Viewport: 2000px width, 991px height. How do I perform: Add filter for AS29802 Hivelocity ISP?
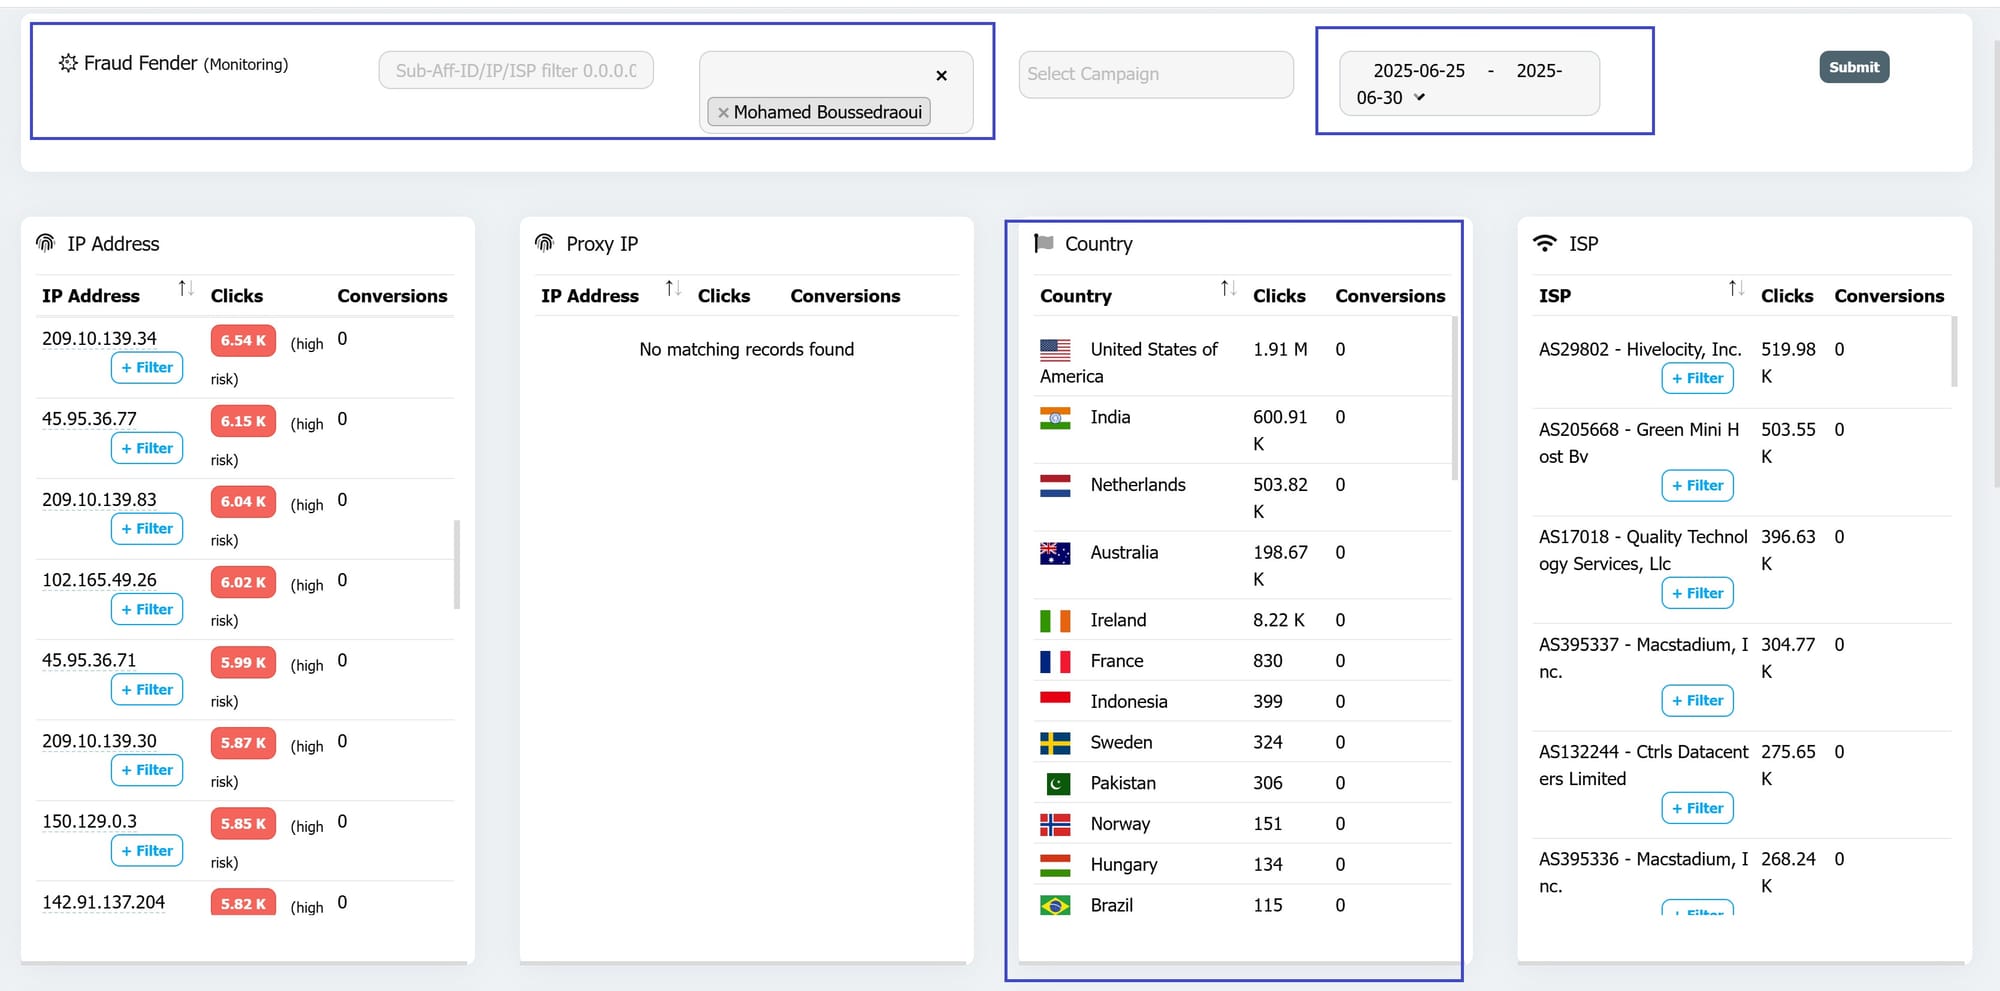(1697, 378)
